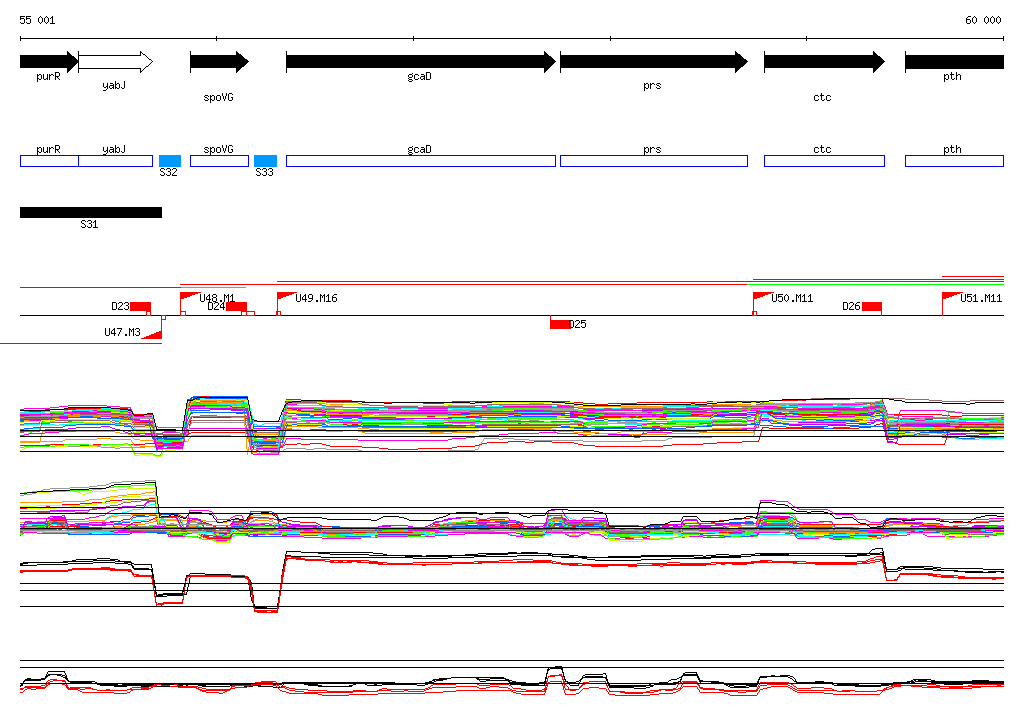Click the S31 label text
This screenshot has height=714, width=1024.
[89, 224]
